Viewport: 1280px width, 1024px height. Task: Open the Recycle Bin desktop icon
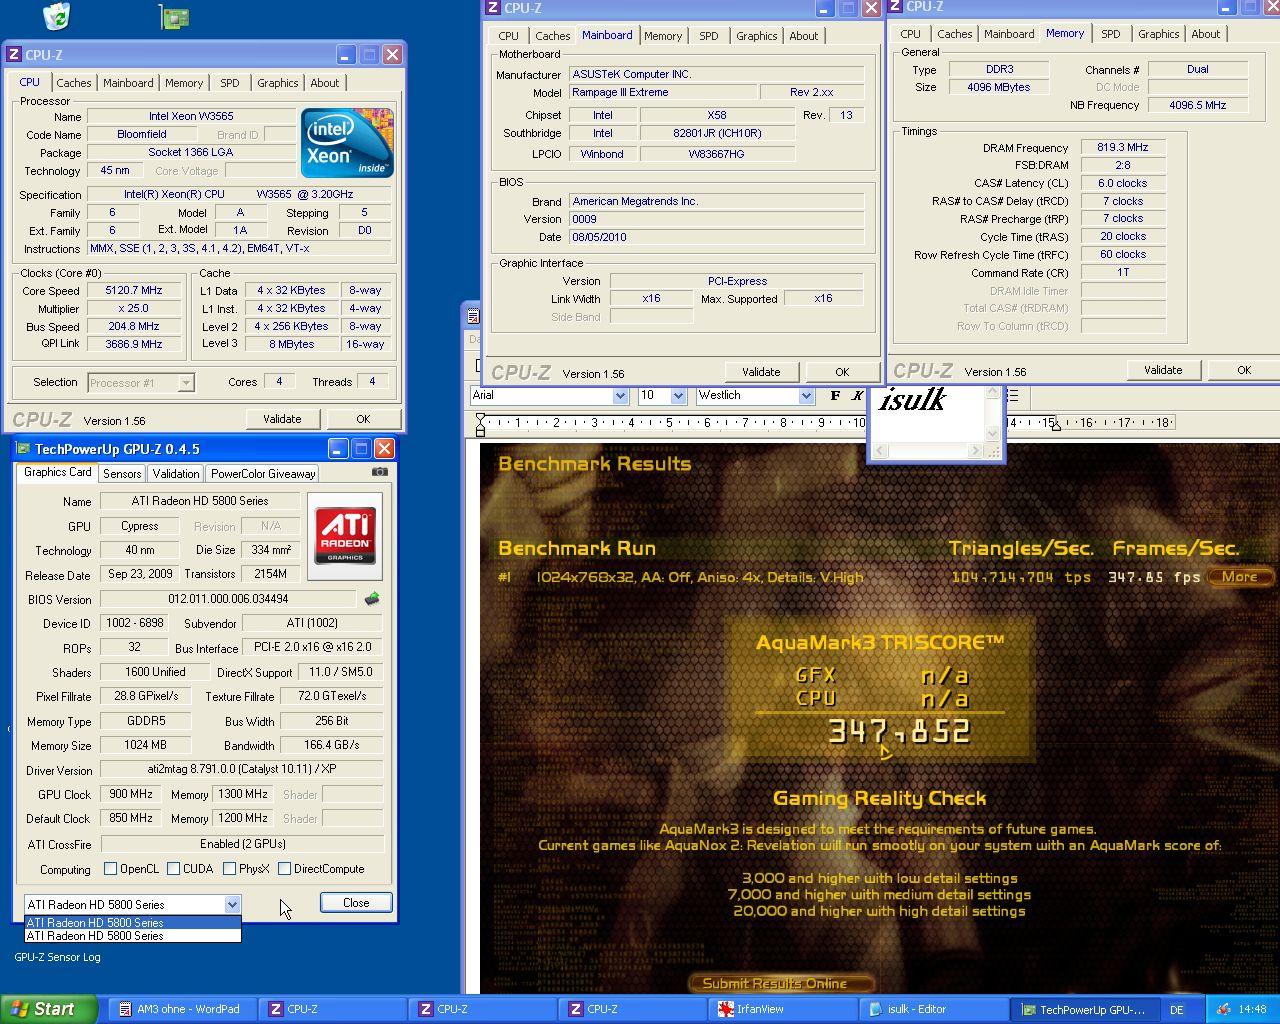point(57,15)
